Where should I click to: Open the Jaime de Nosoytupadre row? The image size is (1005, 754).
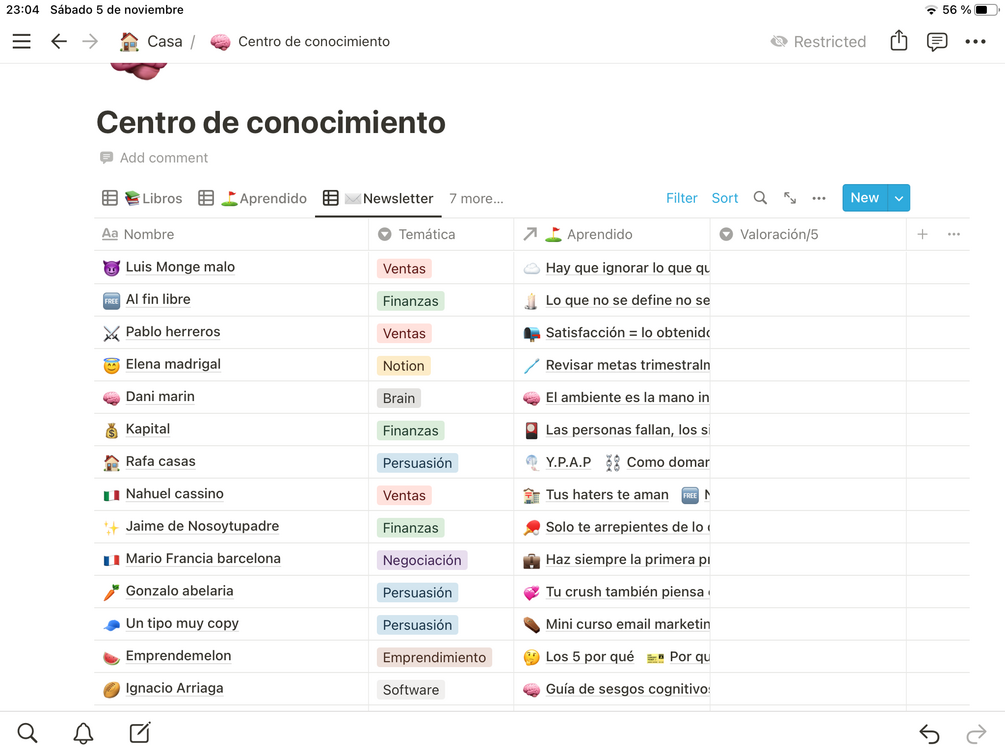pyautogui.click(x=202, y=526)
